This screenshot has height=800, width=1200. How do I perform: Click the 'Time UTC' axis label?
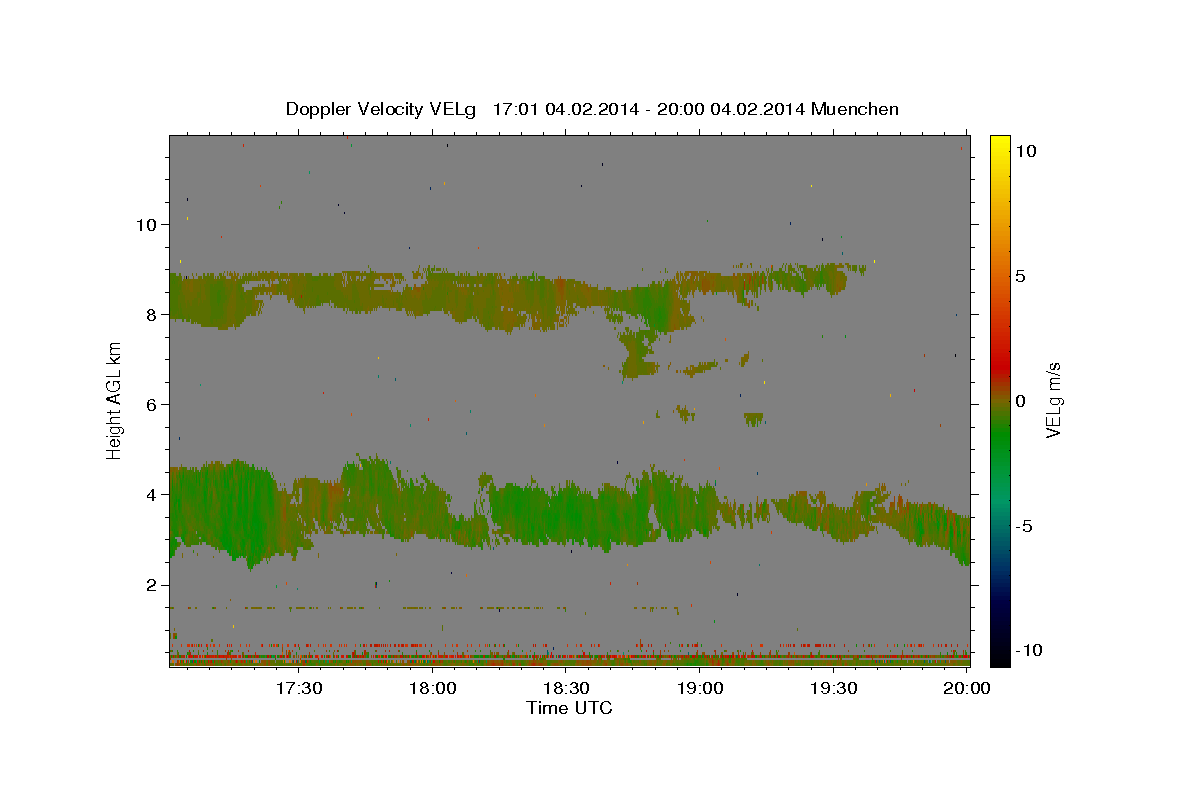click(x=569, y=708)
